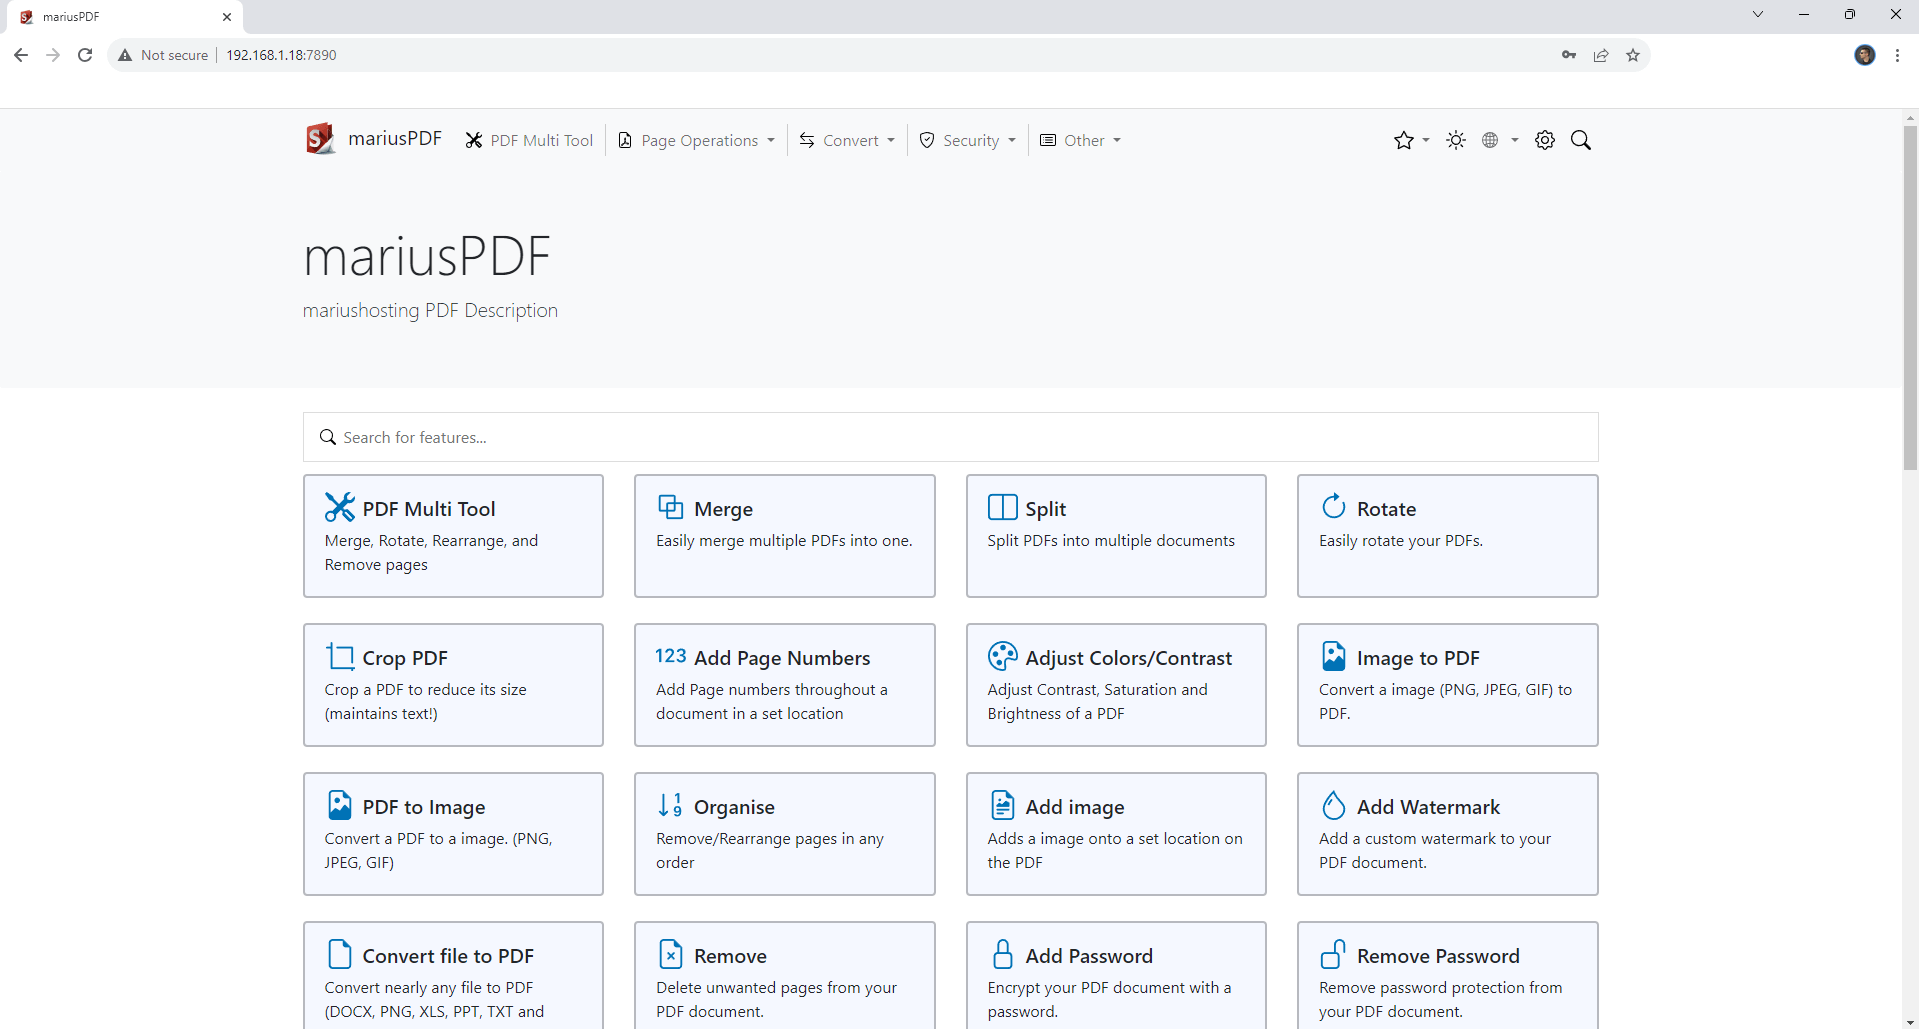Click the Merge pages icon
Screen dimensions: 1919x1029
click(670, 507)
